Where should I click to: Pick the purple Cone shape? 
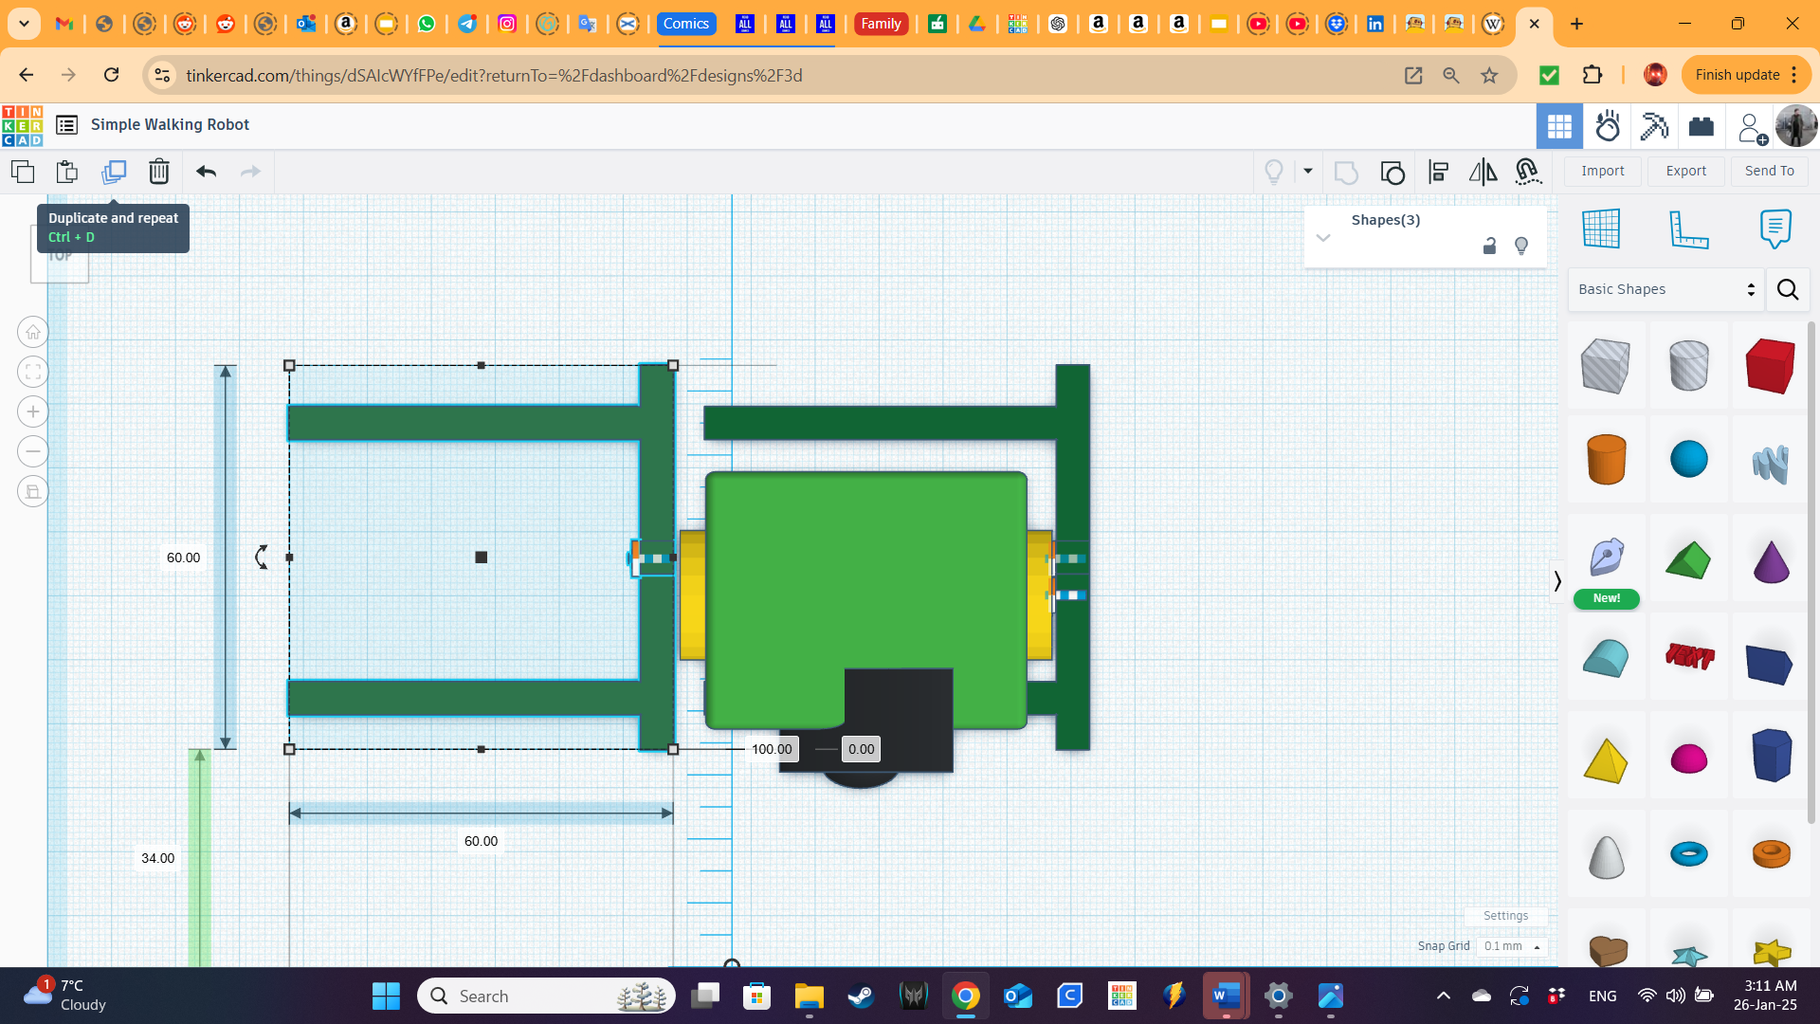pyautogui.click(x=1770, y=560)
